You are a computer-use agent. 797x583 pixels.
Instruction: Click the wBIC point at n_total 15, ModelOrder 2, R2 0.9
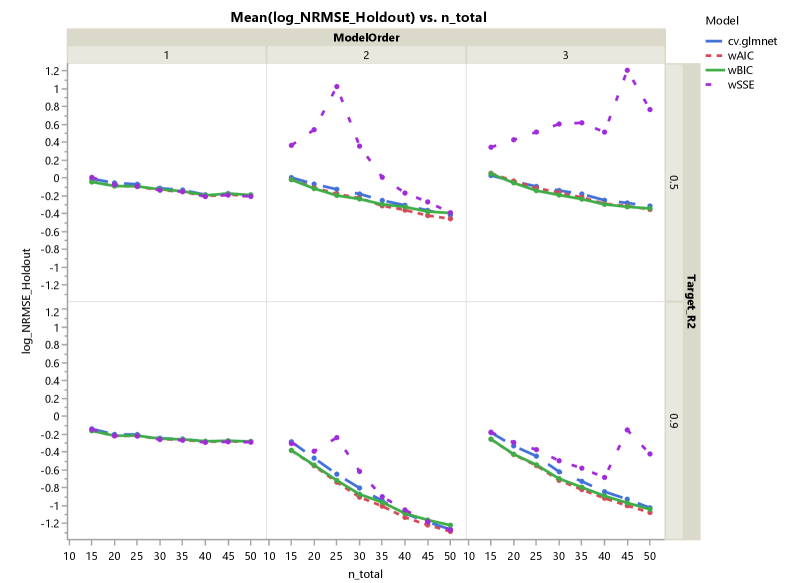pos(291,450)
